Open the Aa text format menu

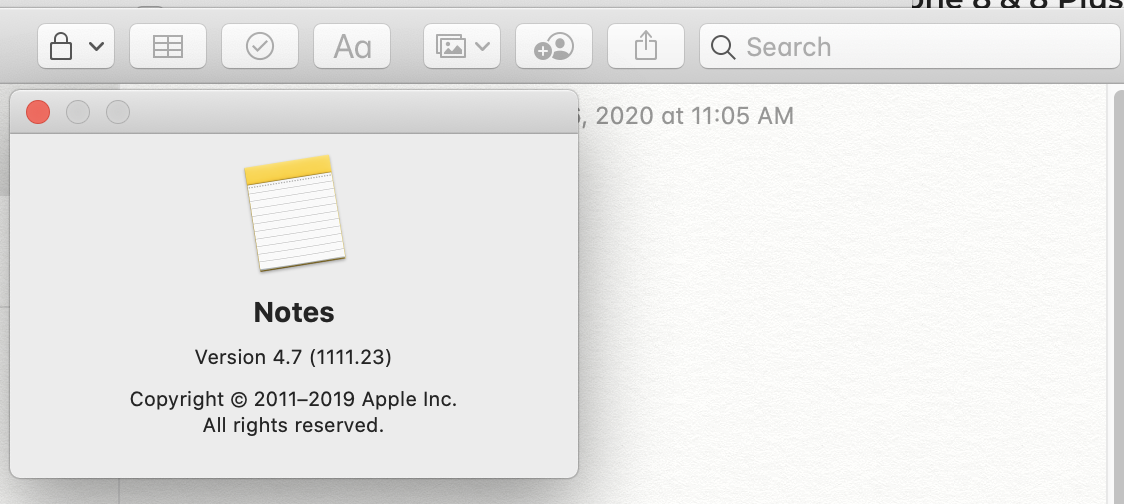pyautogui.click(x=352, y=47)
